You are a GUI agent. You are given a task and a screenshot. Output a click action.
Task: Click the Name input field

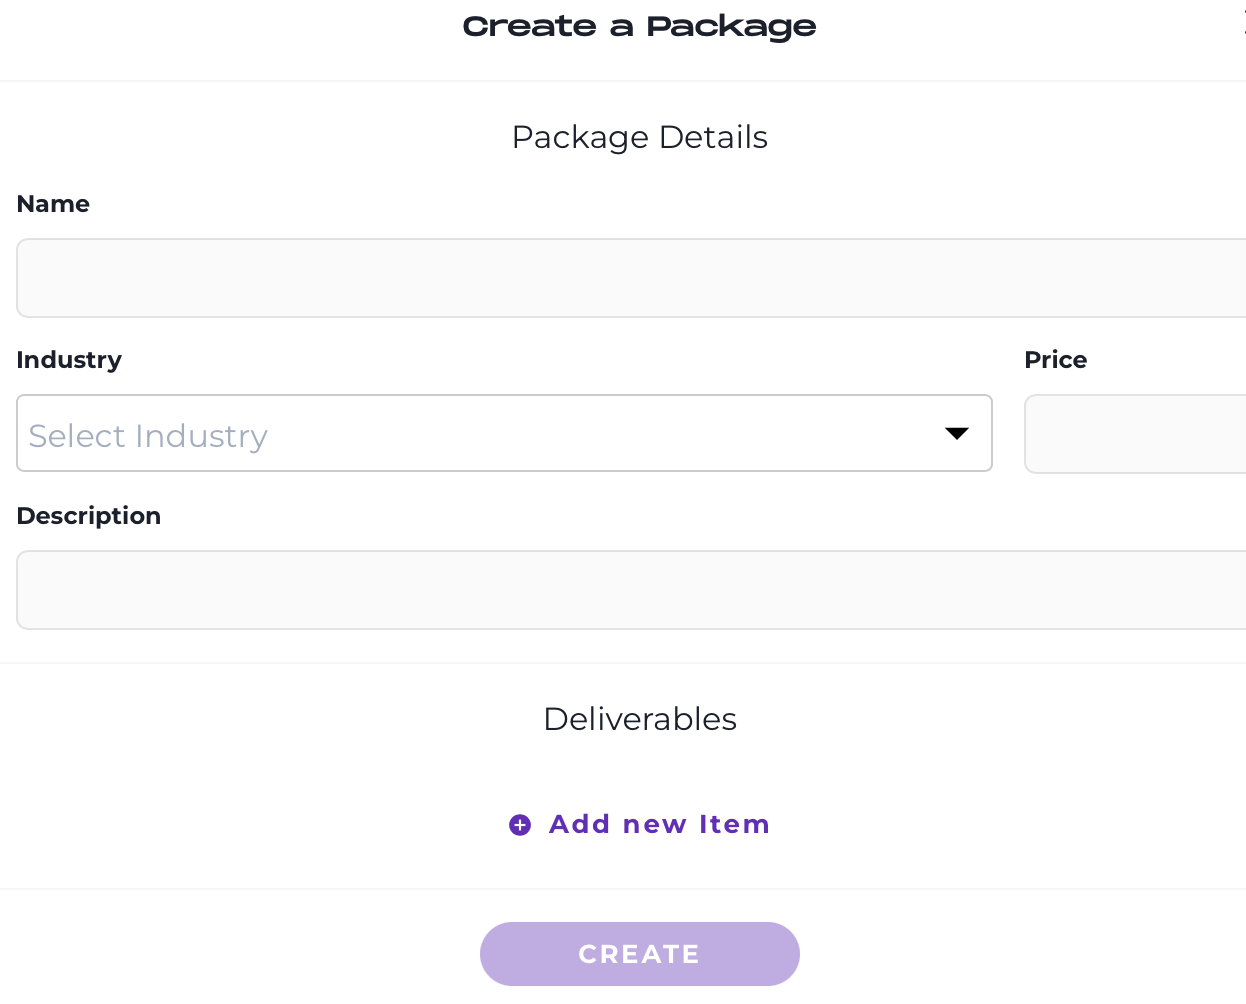(x=631, y=278)
